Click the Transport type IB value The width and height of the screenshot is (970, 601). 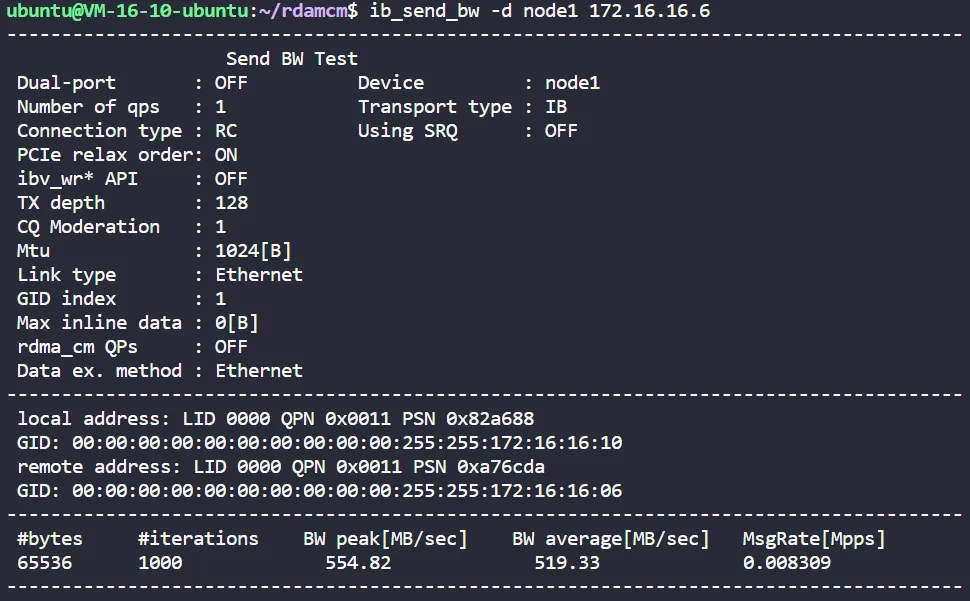(556, 107)
